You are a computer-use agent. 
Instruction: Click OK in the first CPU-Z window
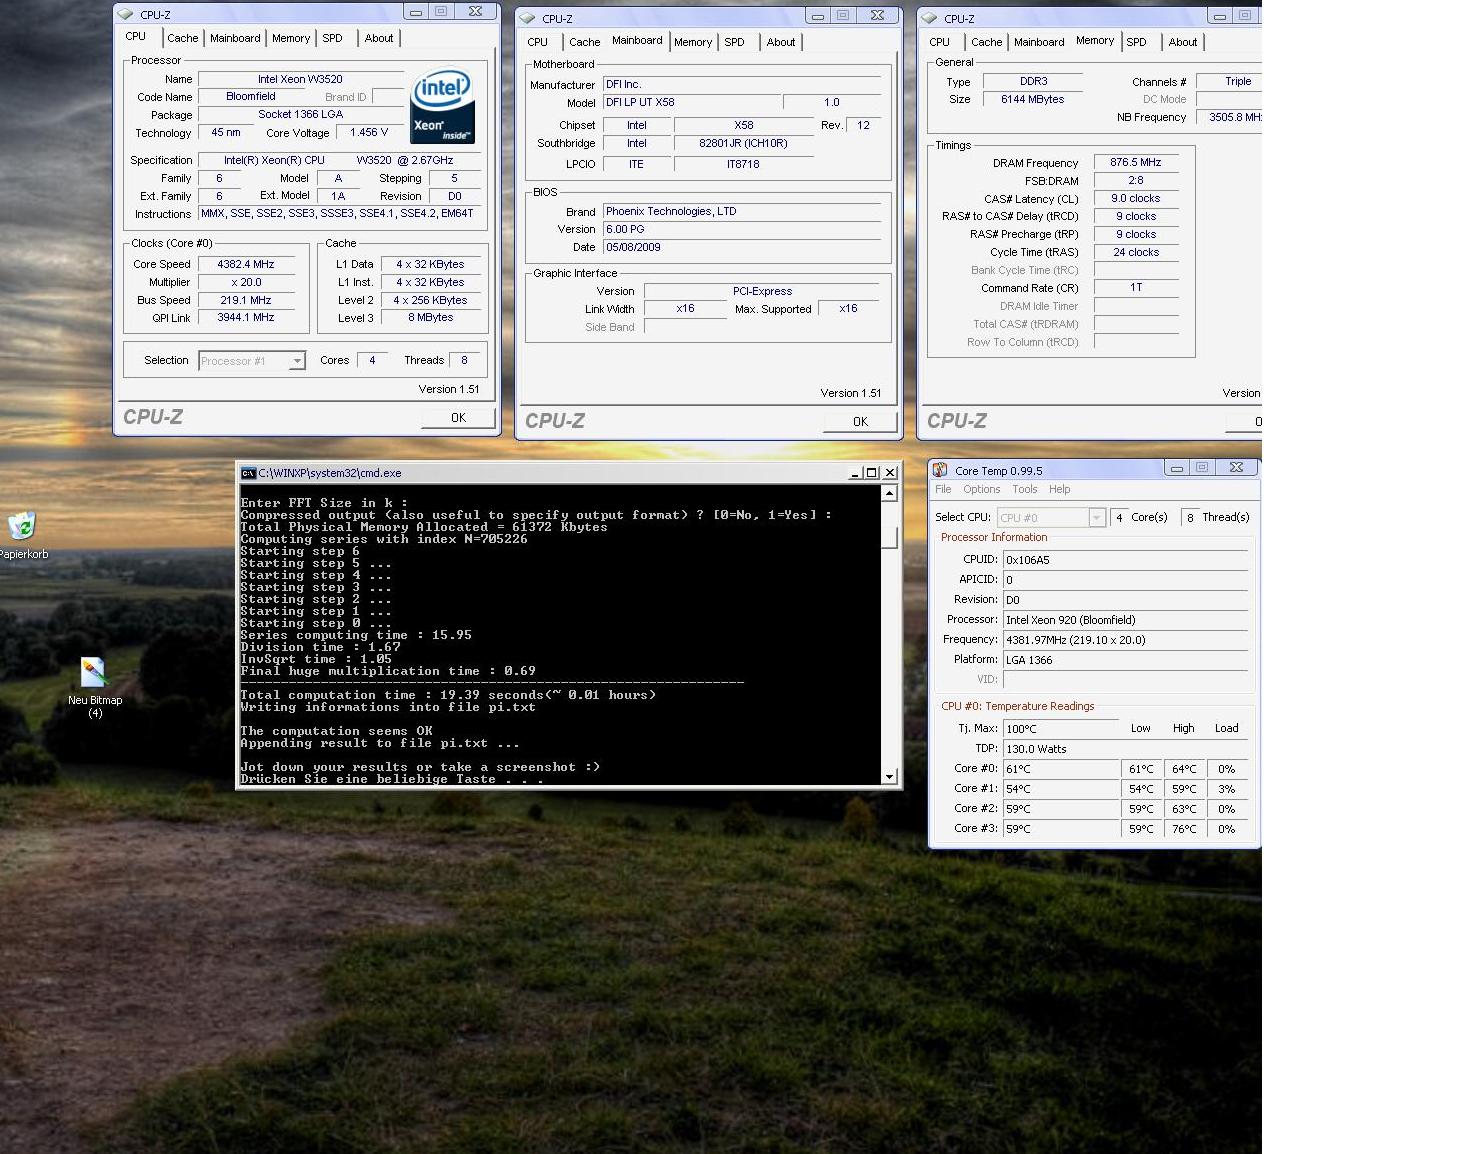[458, 418]
